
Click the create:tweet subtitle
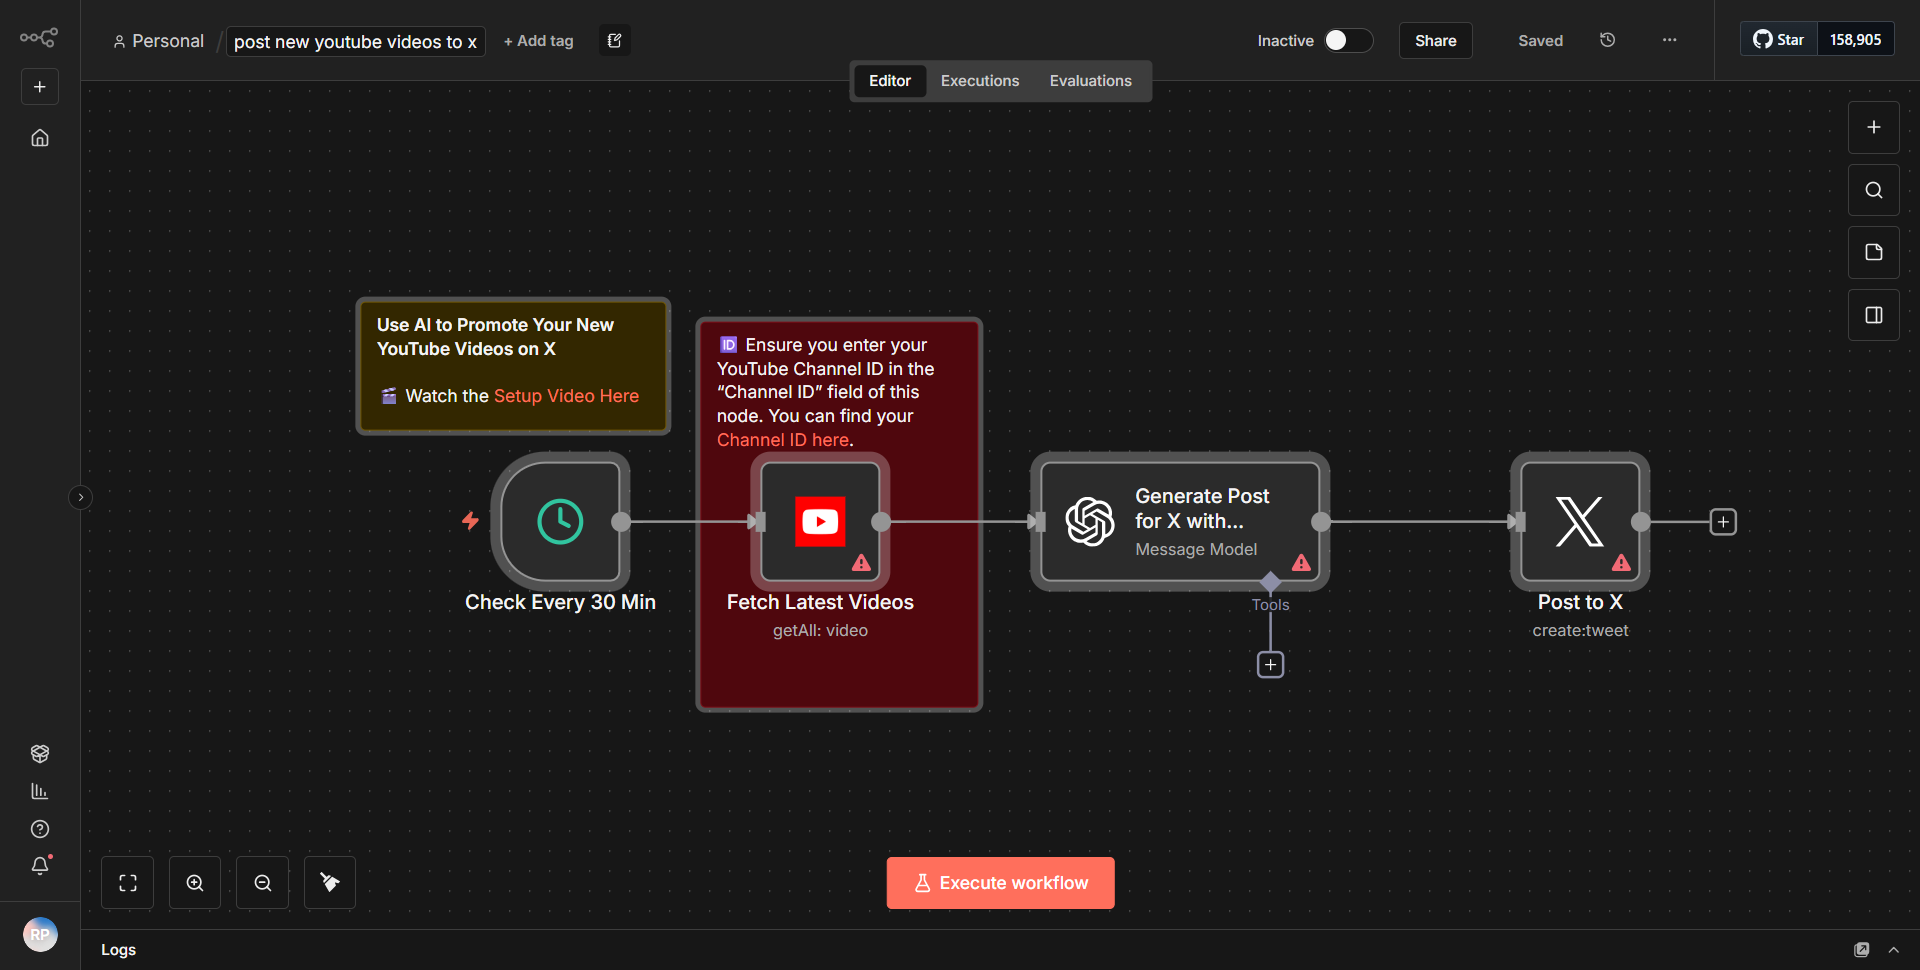click(1580, 631)
